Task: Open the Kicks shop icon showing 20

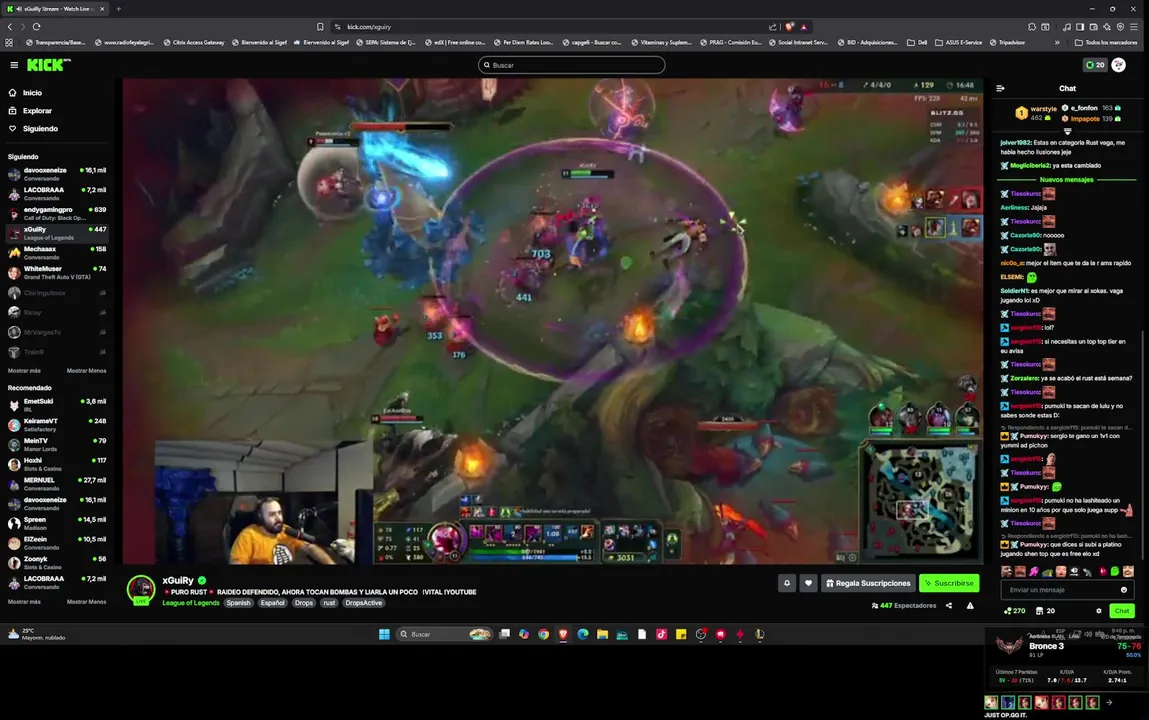Action: 1045,611
